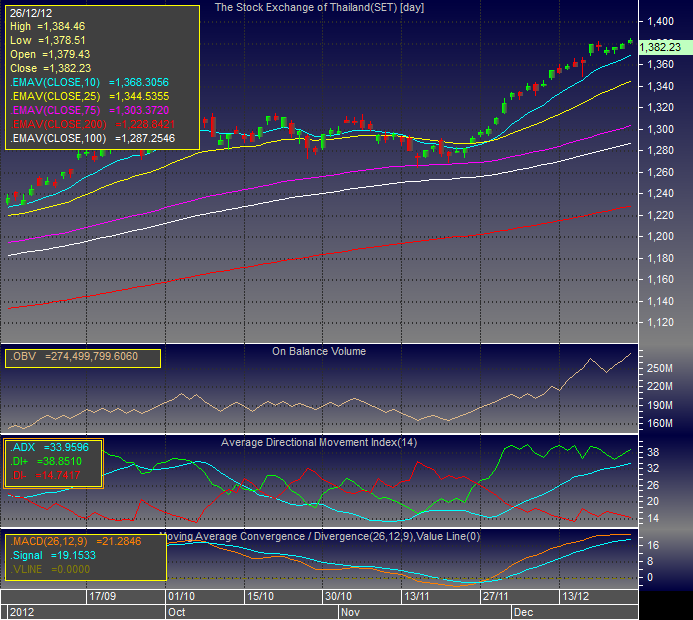Click the 160M OBV axis label
Screen dimensions: 693x620
coord(660,423)
